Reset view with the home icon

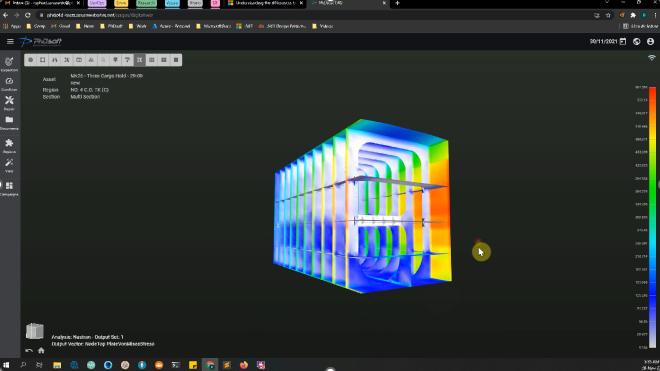[x=41, y=350]
